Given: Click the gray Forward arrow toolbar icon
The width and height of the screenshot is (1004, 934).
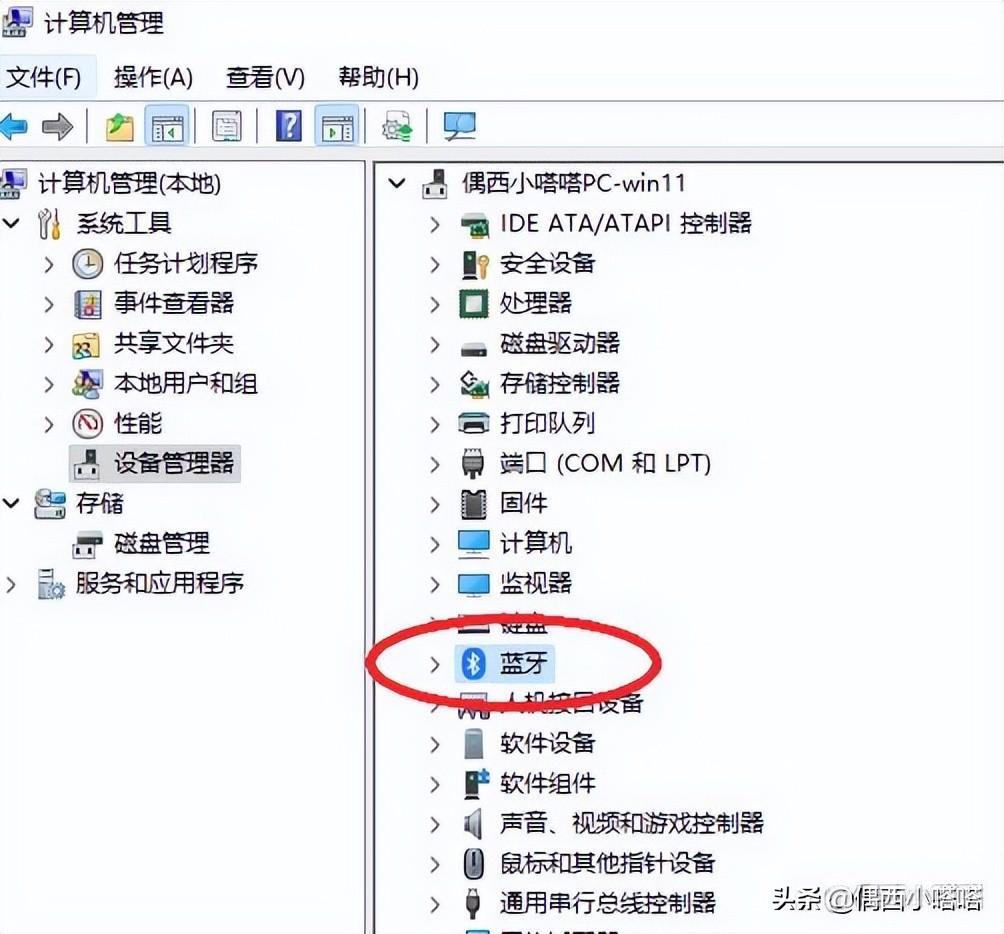Looking at the screenshot, I should click(x=58, y=127).
